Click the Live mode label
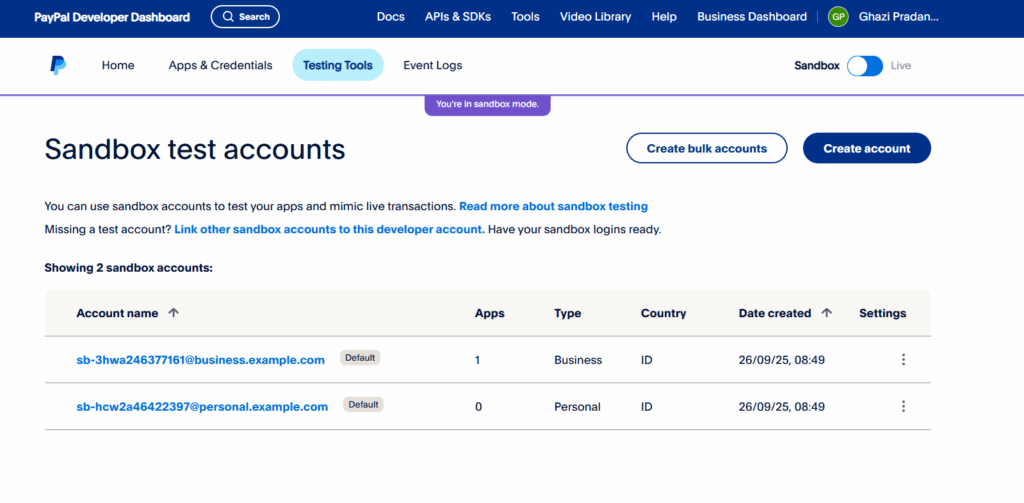The height and width of the screenshot is (503, 1024). point(901,65)
